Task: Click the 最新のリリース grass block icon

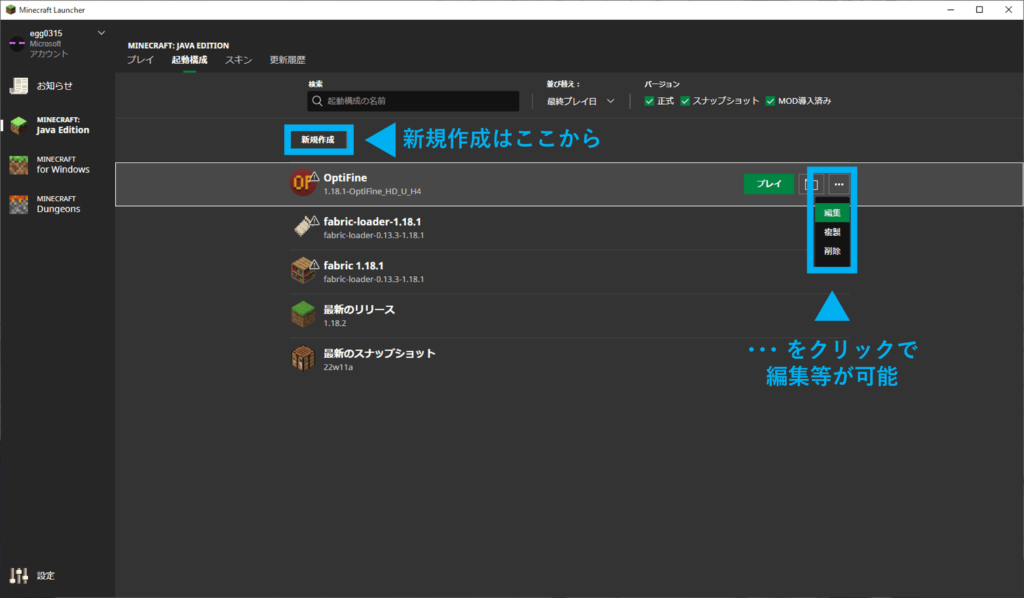Action: [x=303, y=314]
